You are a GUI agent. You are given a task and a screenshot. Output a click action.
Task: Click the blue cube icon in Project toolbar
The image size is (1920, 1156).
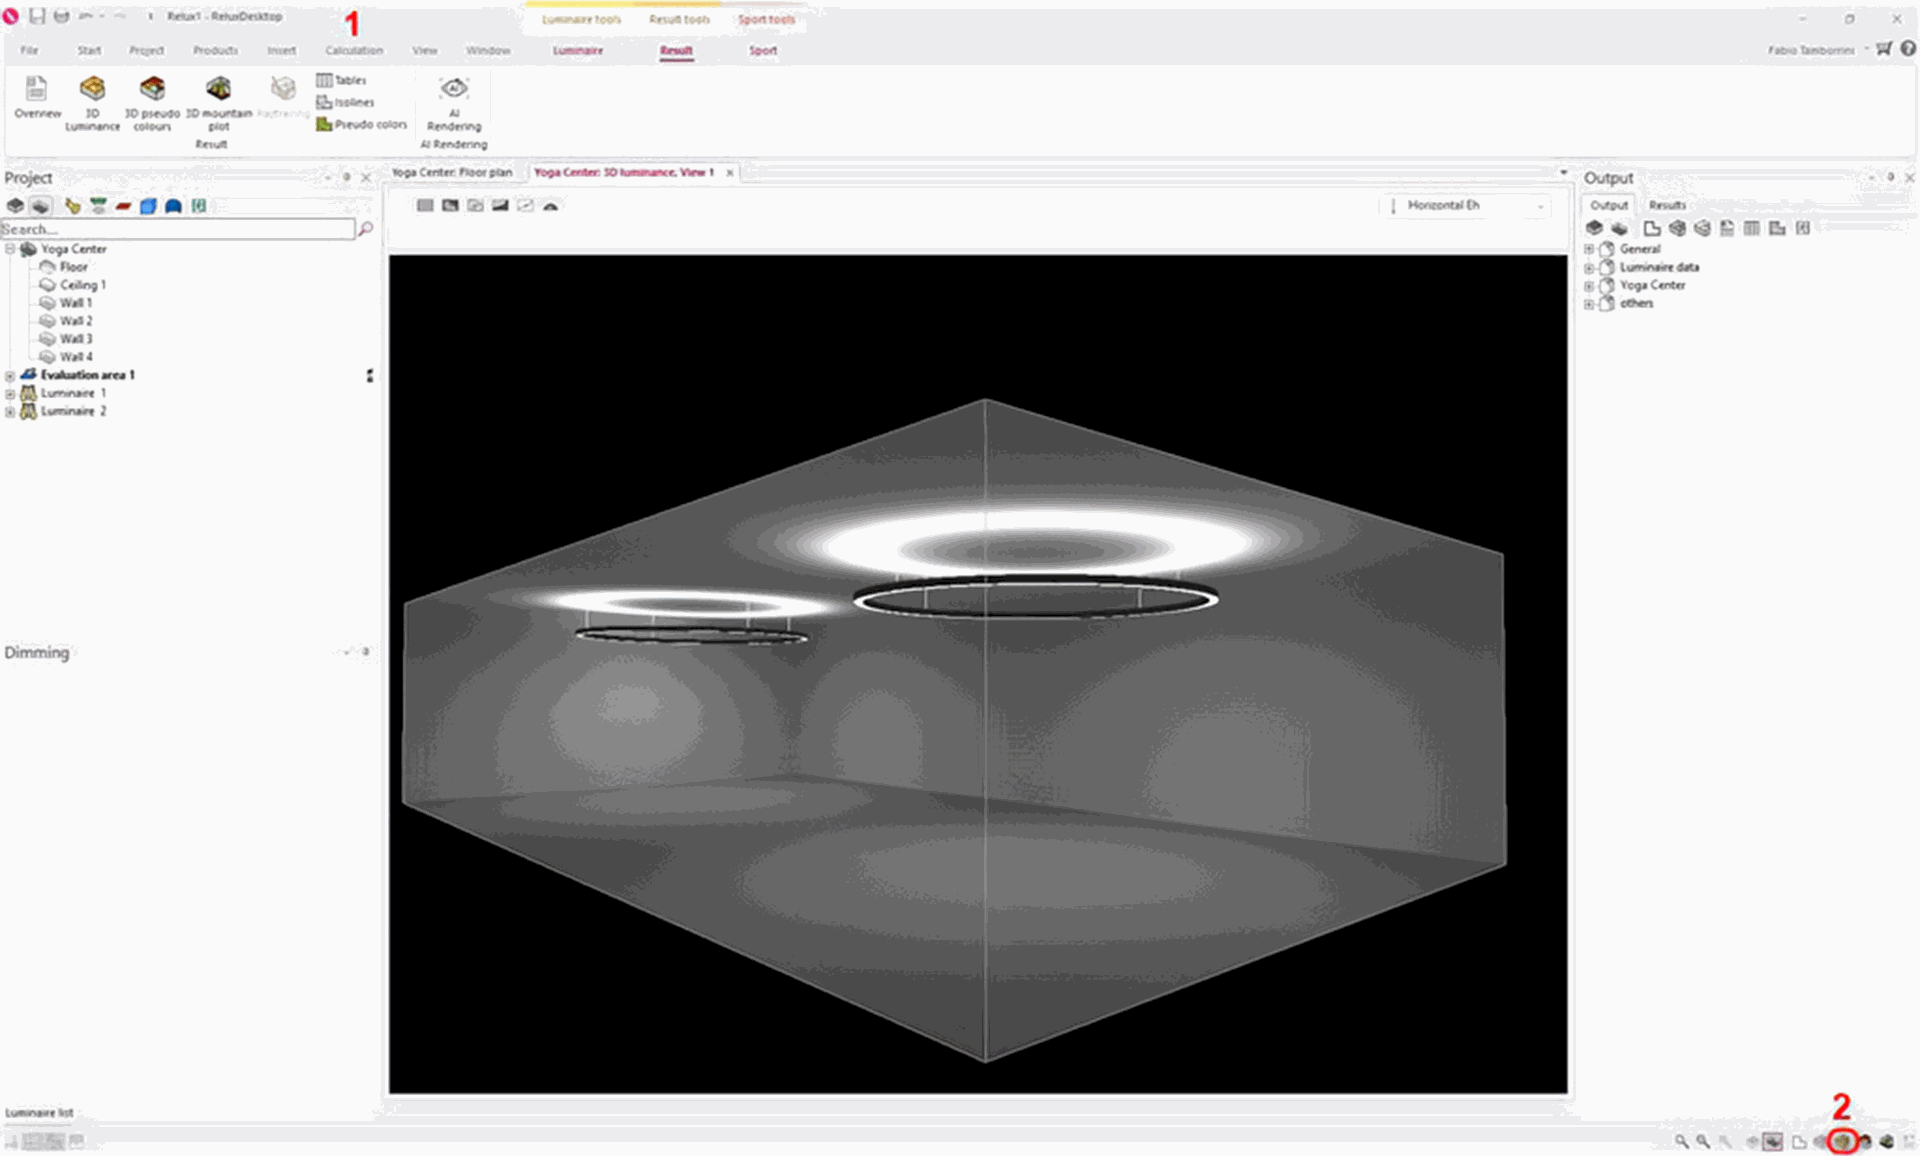tap(148, 206)
